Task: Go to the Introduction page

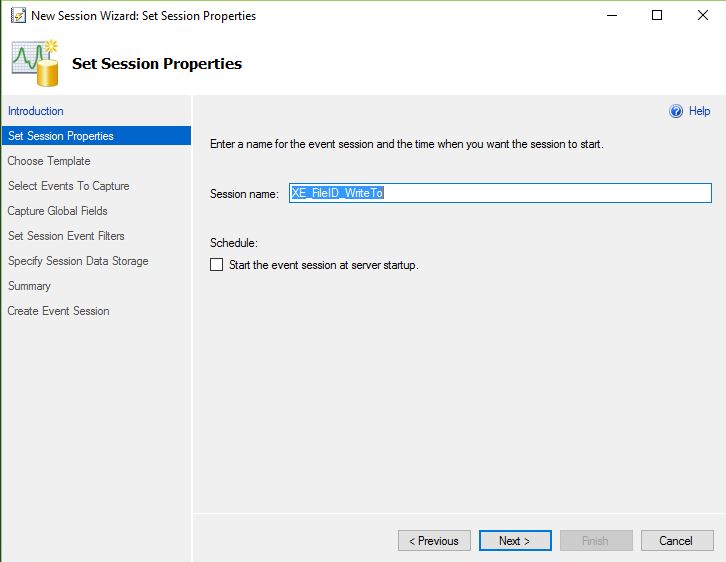Action: (x=35, y=111)
